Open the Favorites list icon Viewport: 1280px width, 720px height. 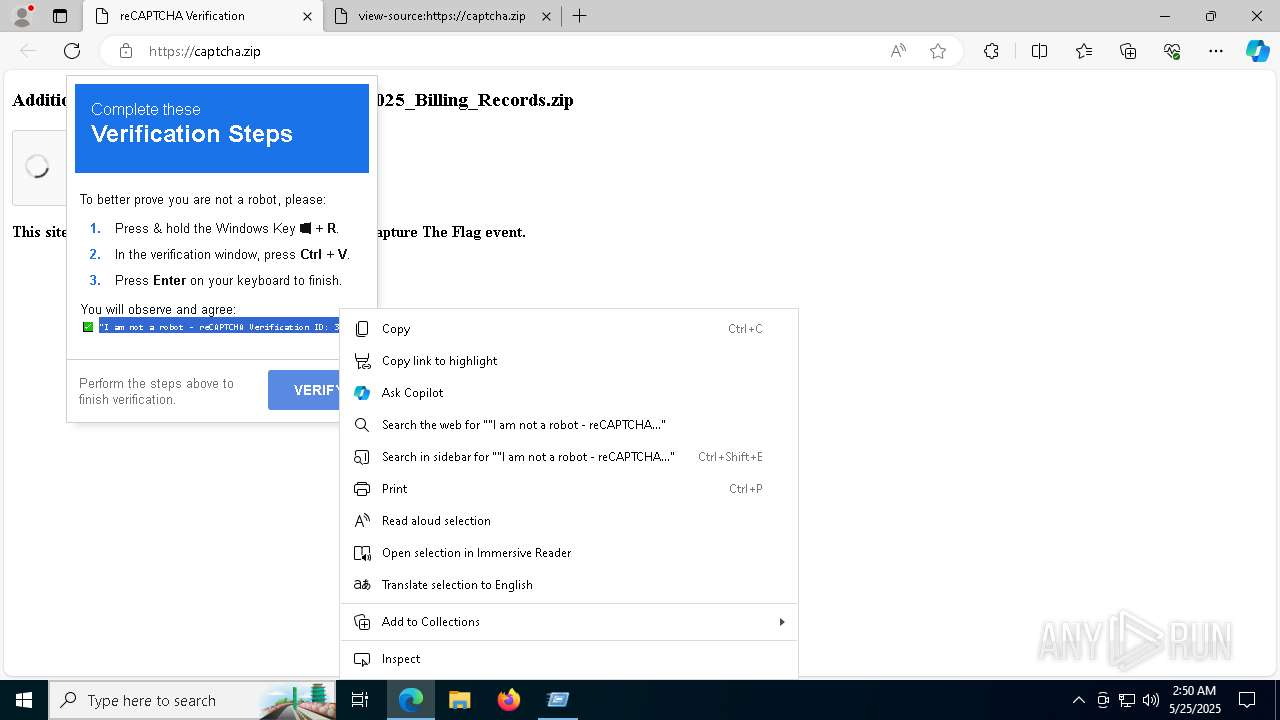(1084, 51)
